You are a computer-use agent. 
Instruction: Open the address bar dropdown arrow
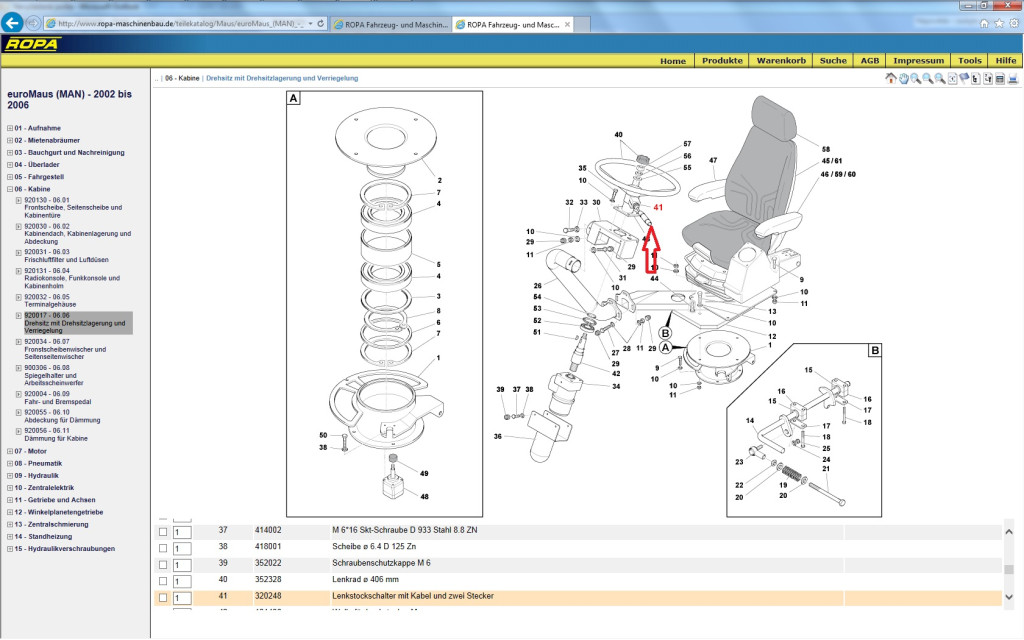tap(310, 24)
